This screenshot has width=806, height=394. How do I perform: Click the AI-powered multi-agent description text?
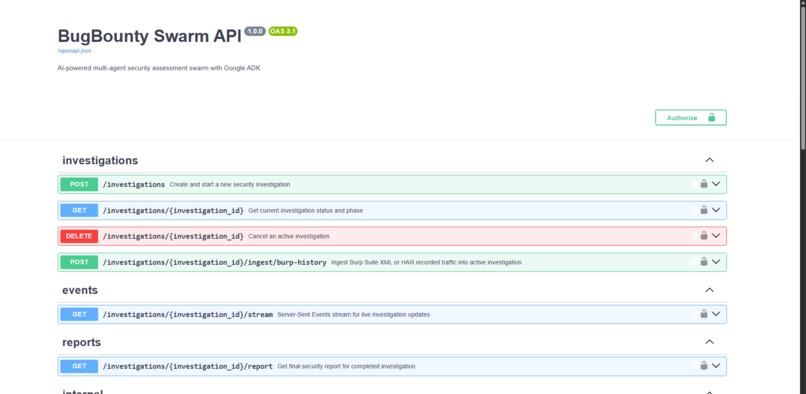pos(159,68)
